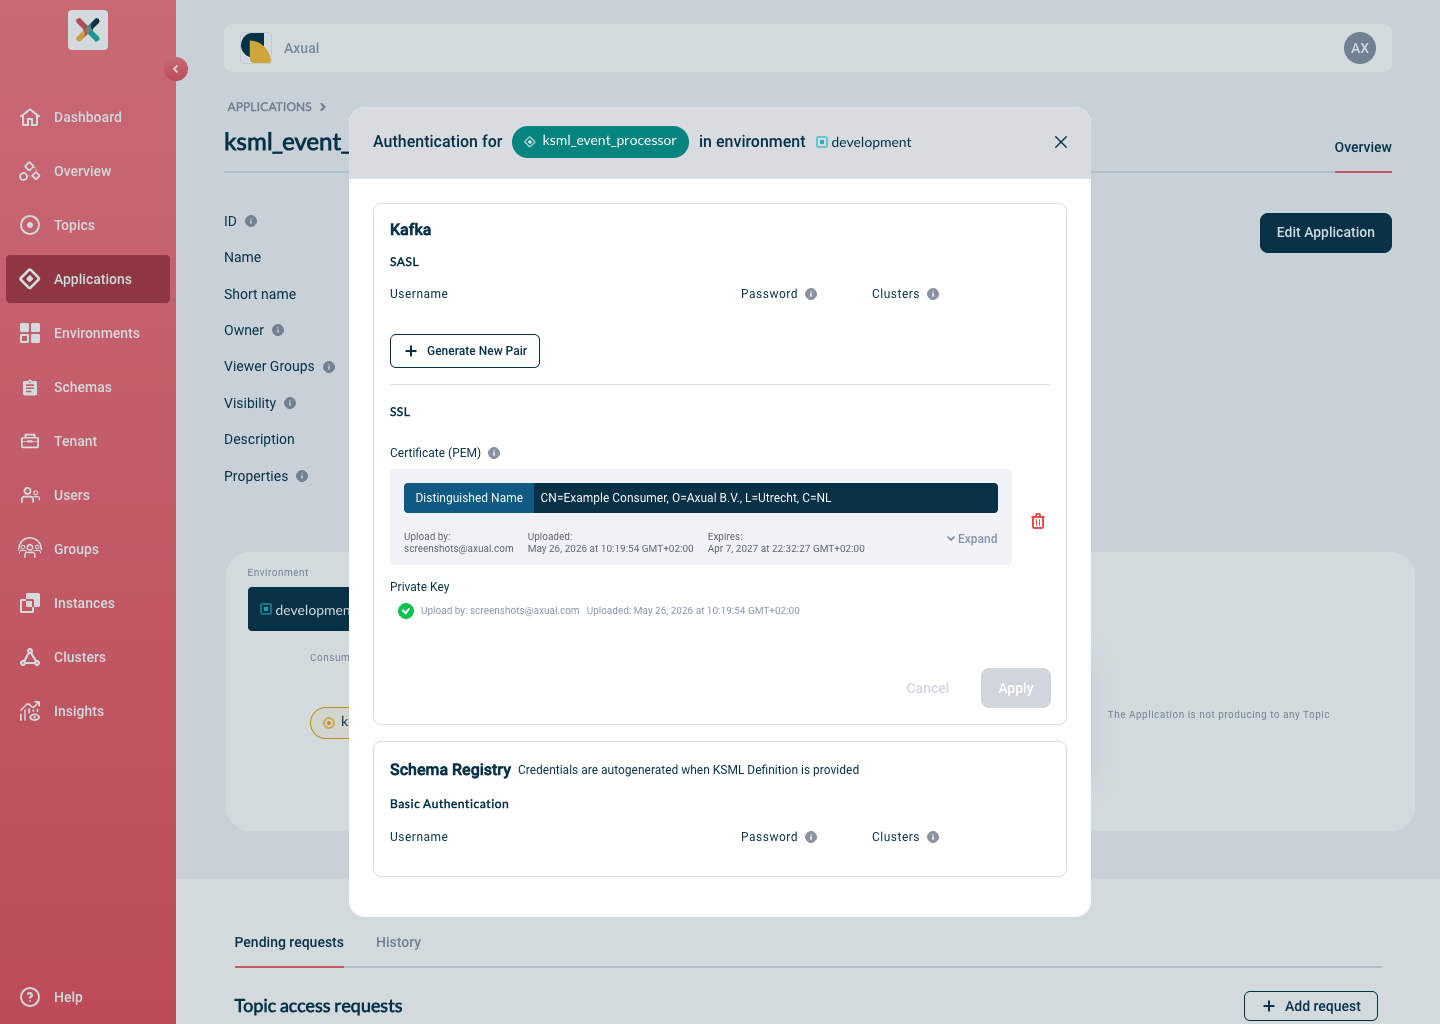Open the Schemas clipboard icon
Screen dimensions: 1440x1024
(30, 387)
